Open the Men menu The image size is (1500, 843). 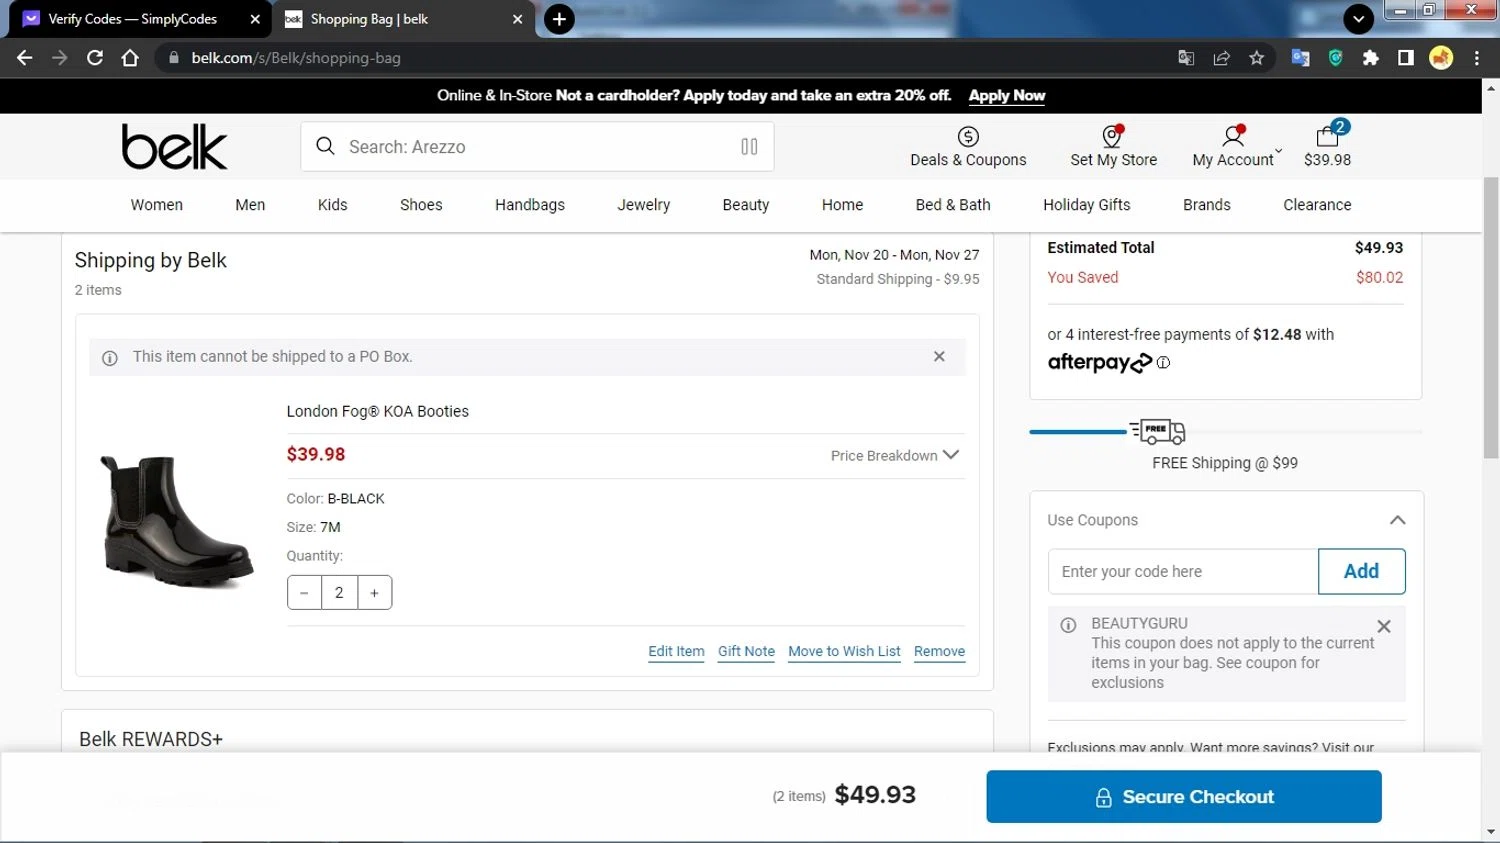pos(250,205)
